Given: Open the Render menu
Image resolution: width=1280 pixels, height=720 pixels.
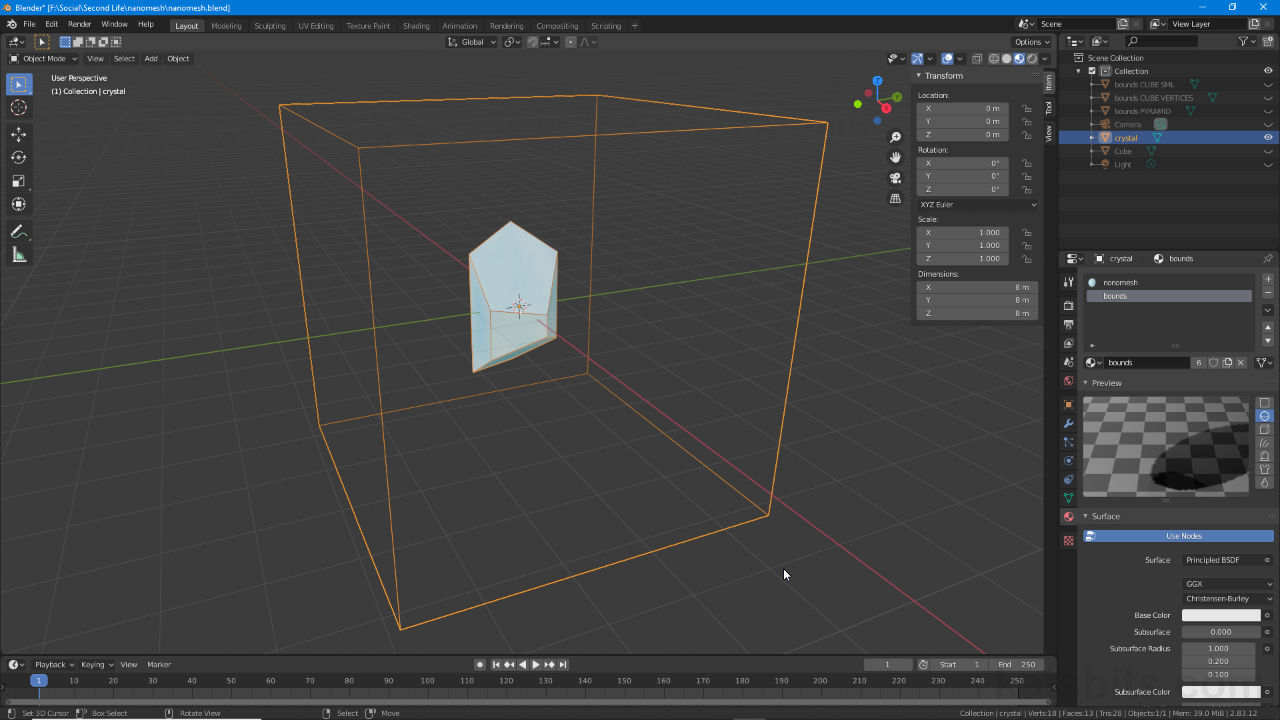Looking at the screenshot, I should pos(79,24).
